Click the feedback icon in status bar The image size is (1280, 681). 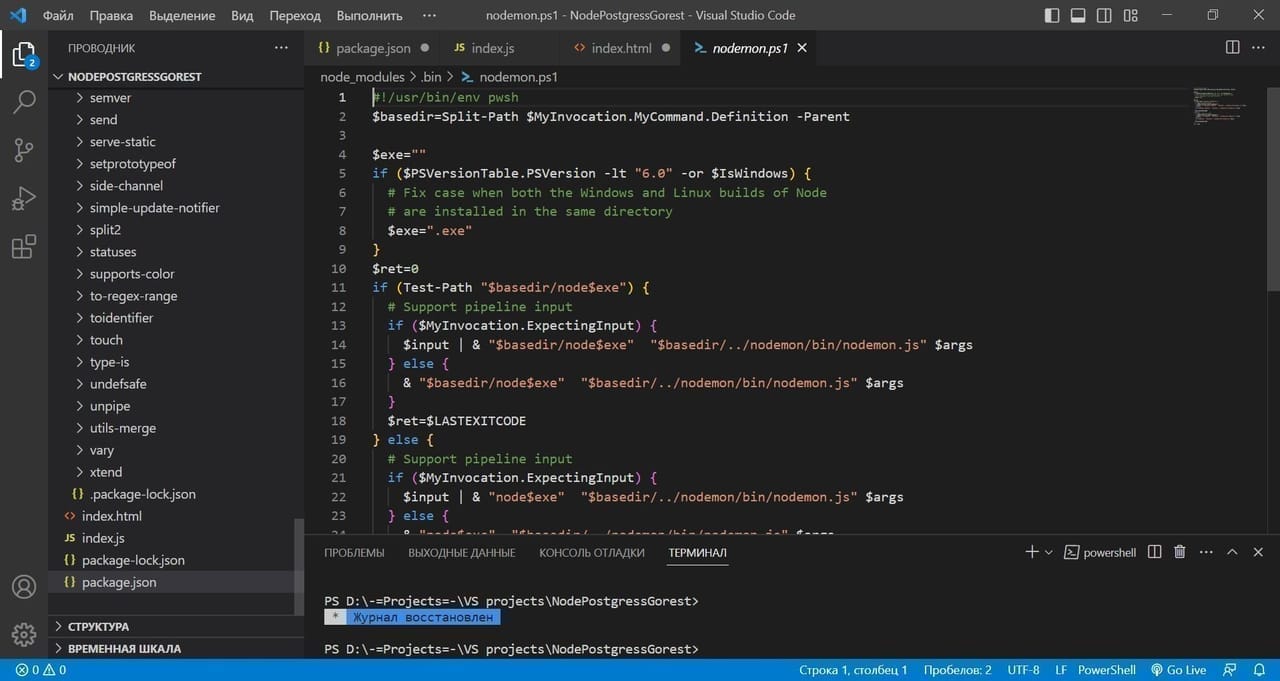click(1231, 670)
